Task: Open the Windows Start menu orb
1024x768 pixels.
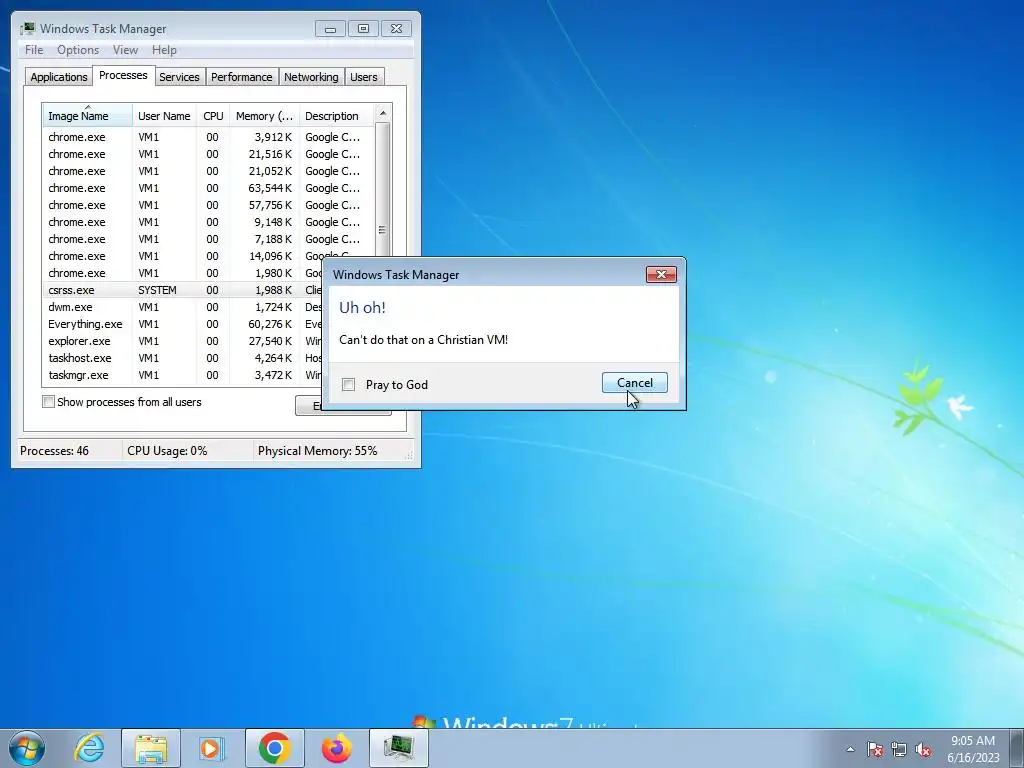Action: click(x=27, y=748)
